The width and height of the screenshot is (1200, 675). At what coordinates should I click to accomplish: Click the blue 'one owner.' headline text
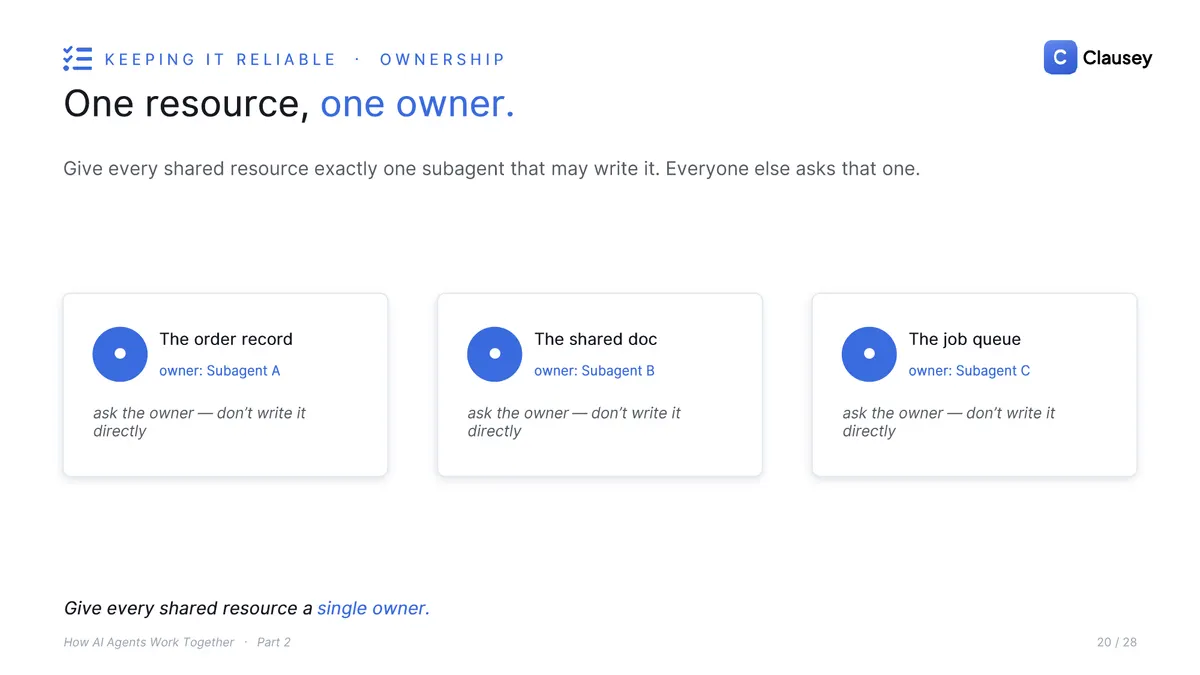417,104
